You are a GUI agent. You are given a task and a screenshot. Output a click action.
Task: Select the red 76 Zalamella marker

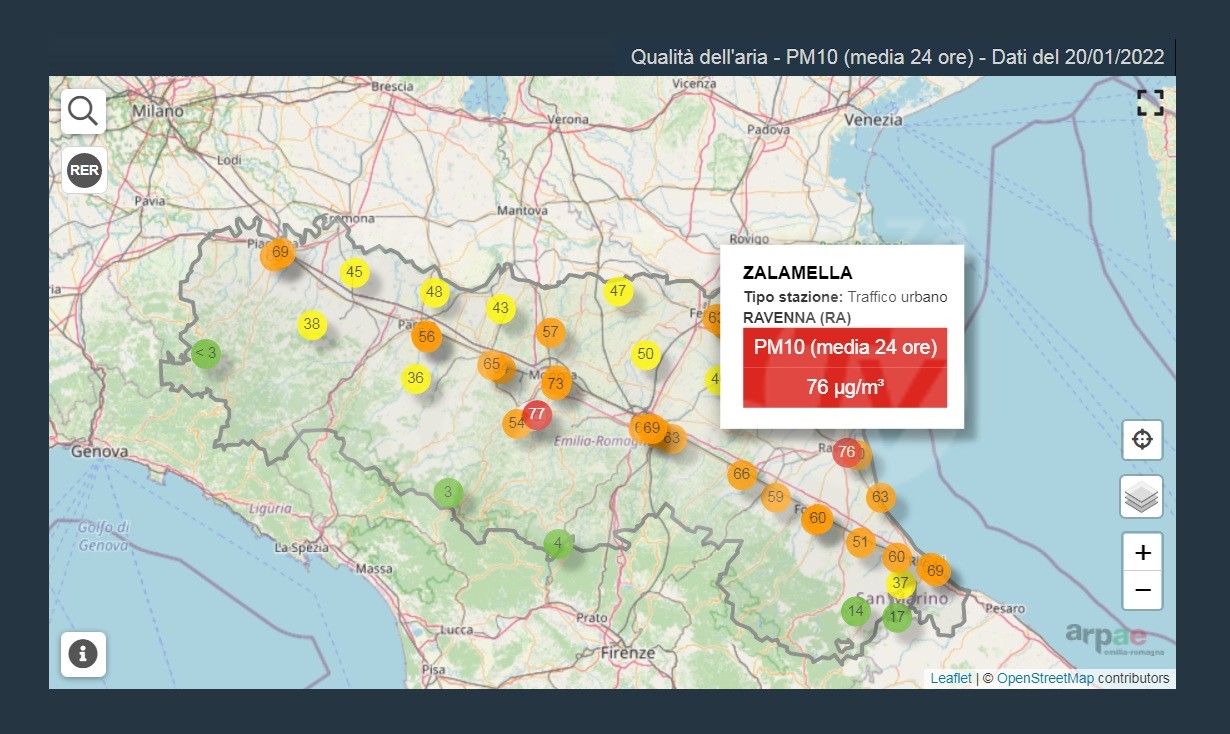coord(846,452)
